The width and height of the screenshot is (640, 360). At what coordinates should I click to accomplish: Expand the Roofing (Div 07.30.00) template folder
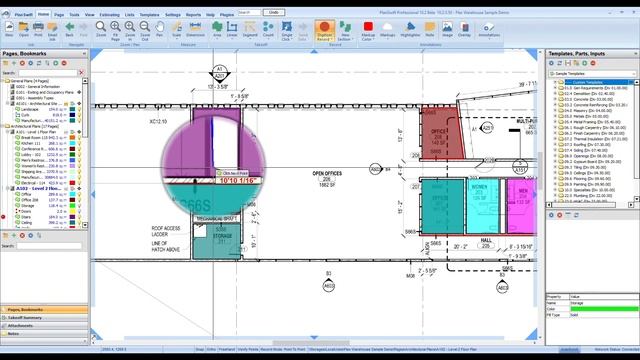point(555,144)
